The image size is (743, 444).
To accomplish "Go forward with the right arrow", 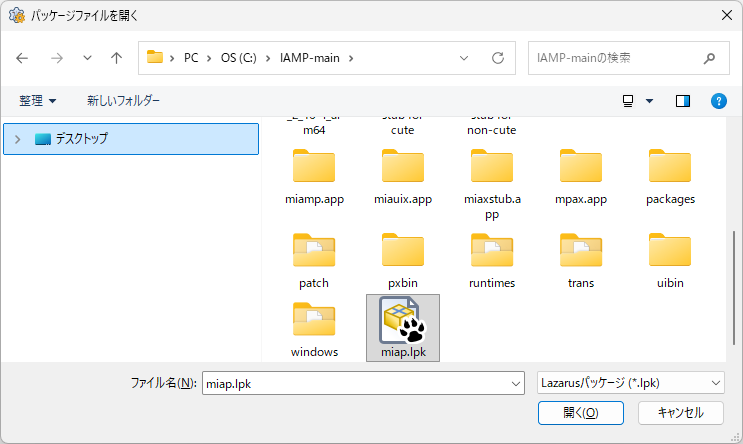I will [x=57, y=58].
